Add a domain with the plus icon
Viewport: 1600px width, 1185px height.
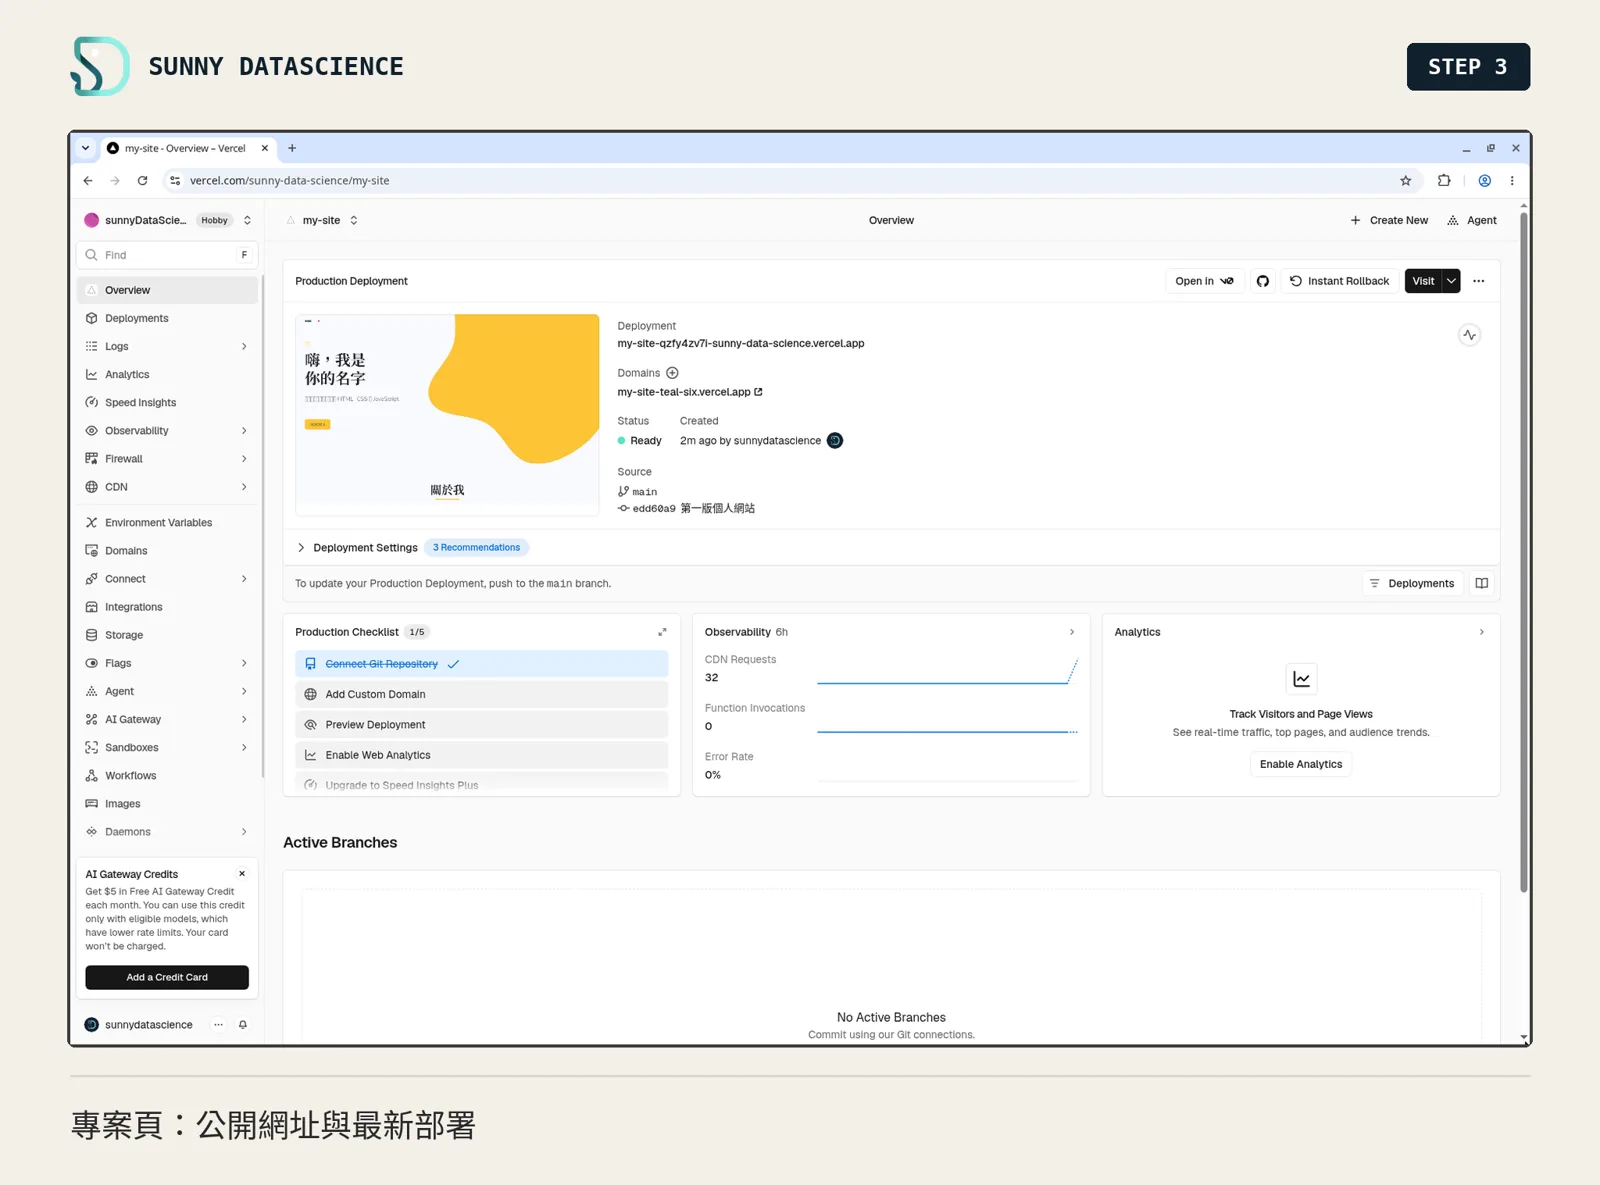pyautogui.click(x=672, y=373)
